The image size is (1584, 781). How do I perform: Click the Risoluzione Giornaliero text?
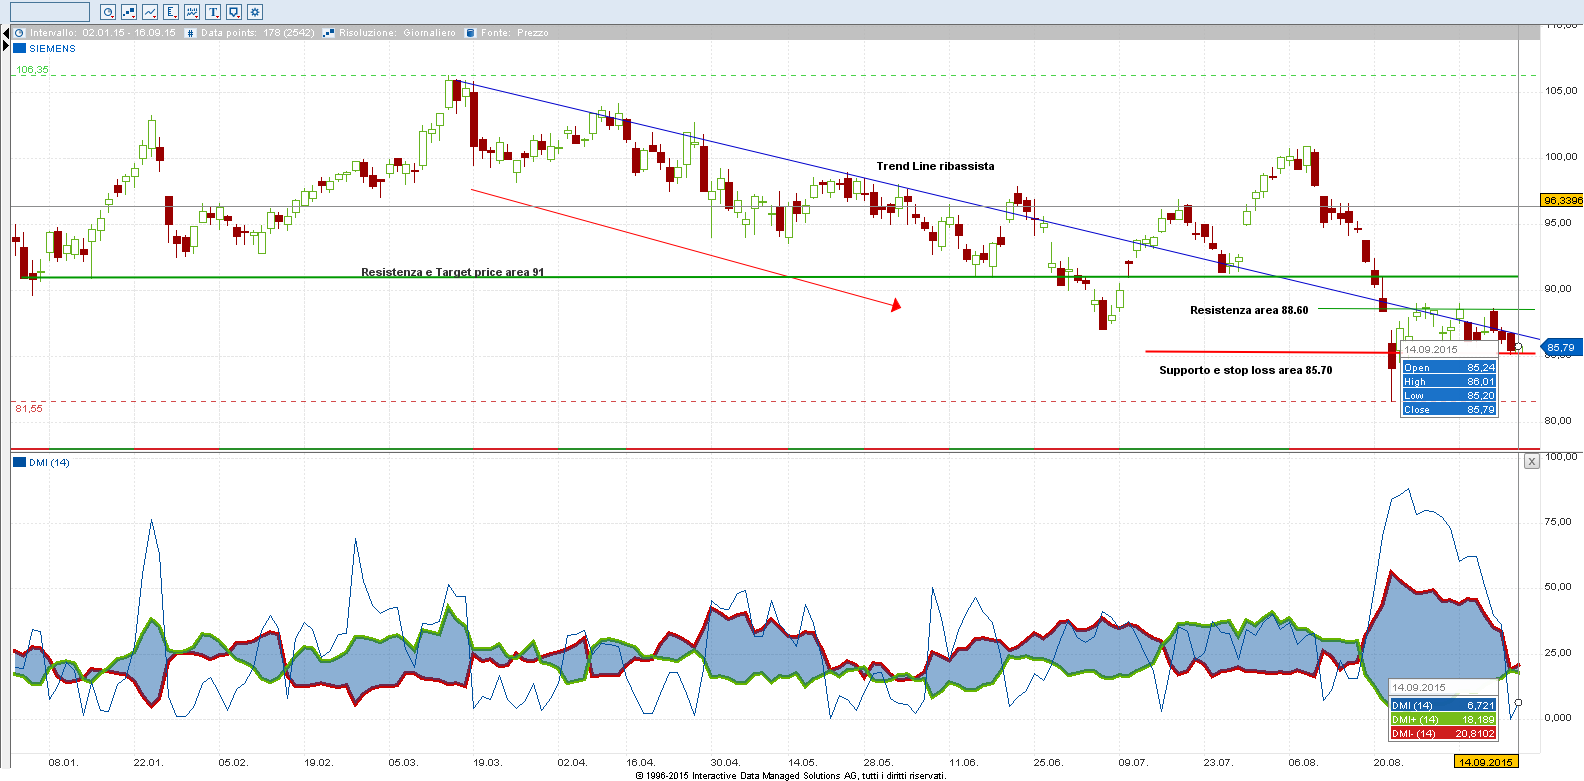397,33
